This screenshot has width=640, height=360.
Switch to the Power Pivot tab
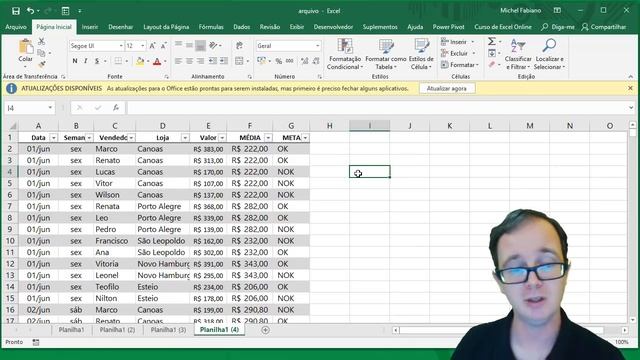tap(449, 27)
